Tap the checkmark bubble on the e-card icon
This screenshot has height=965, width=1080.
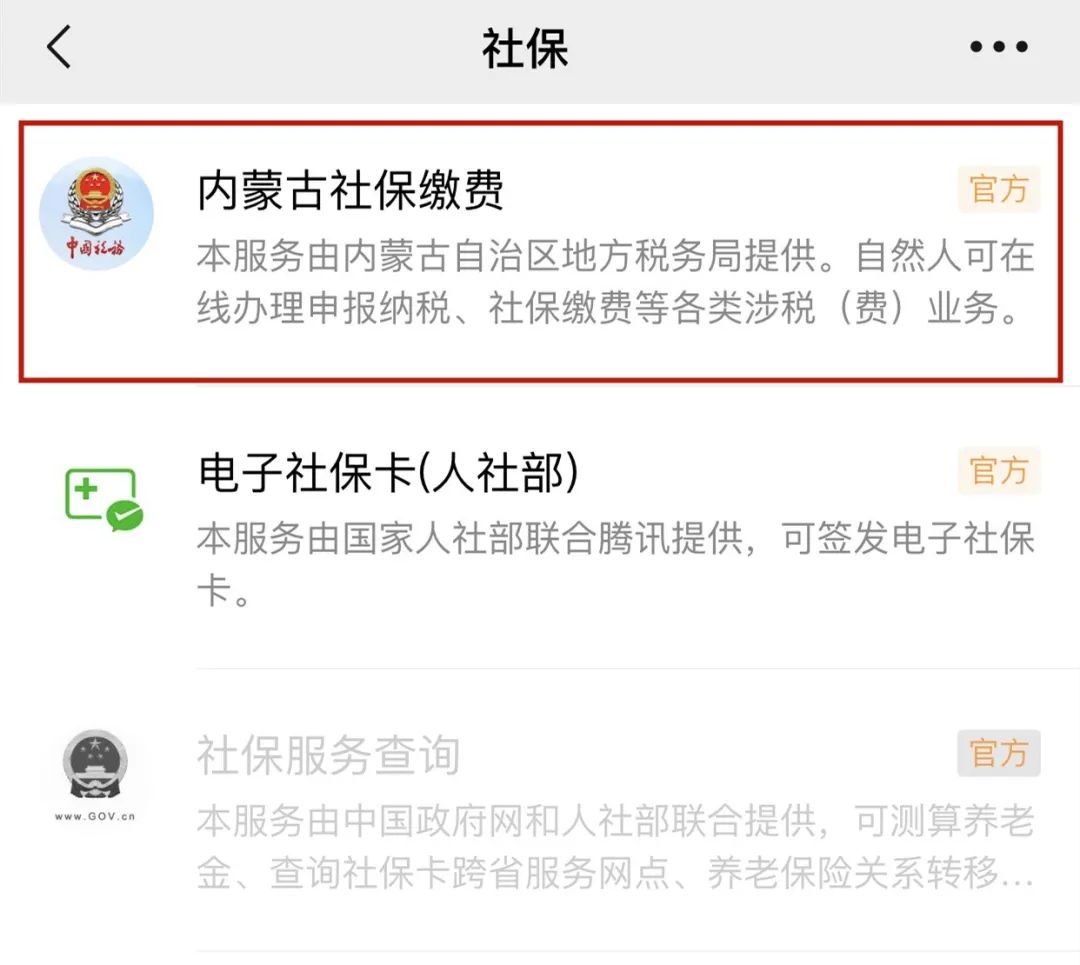pyautogui.click(x=125, y=515)
